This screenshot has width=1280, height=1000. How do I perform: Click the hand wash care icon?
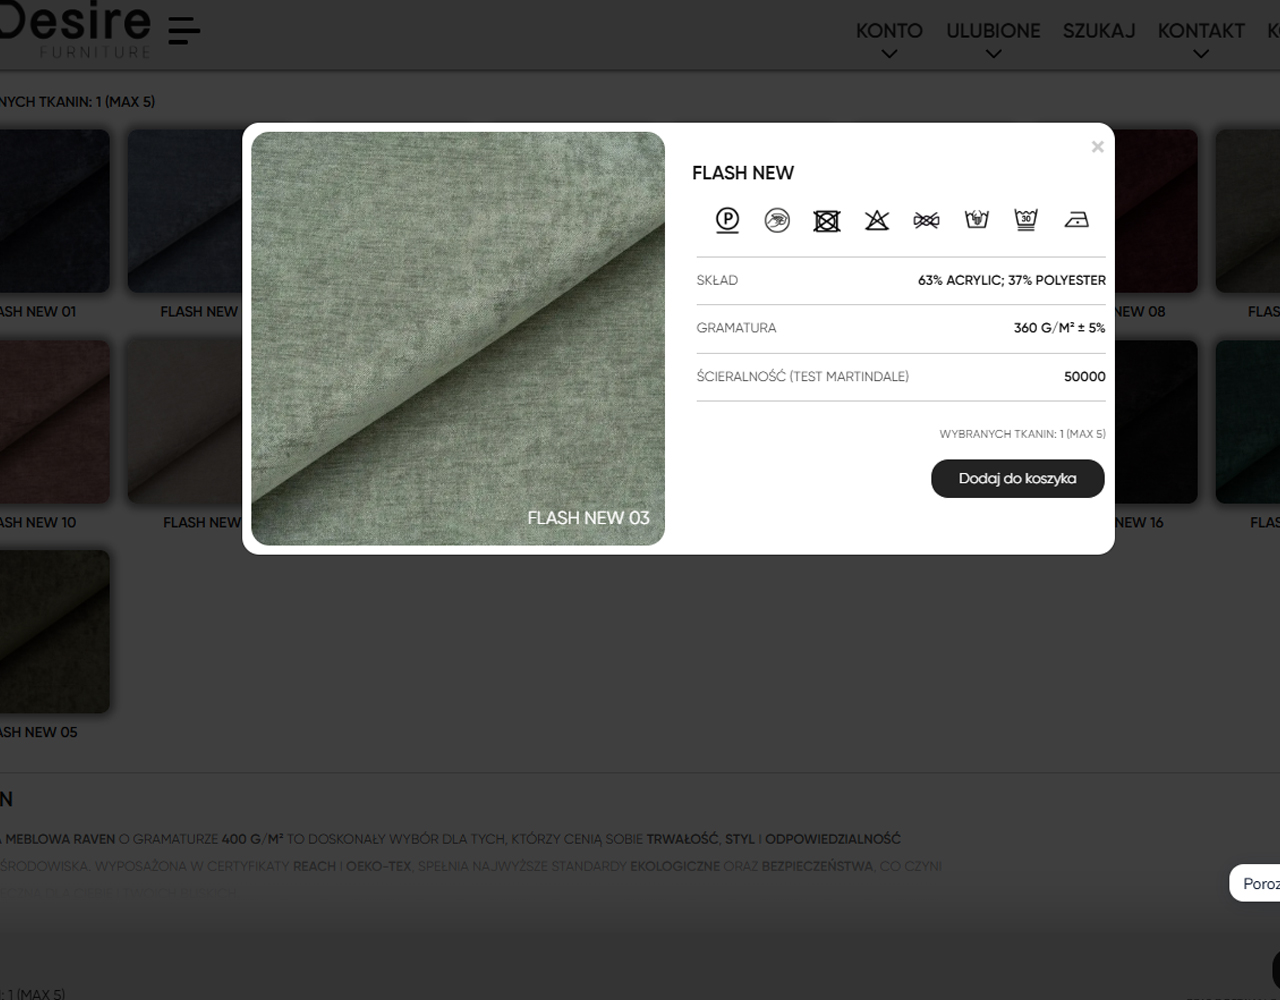pos(976,219)
